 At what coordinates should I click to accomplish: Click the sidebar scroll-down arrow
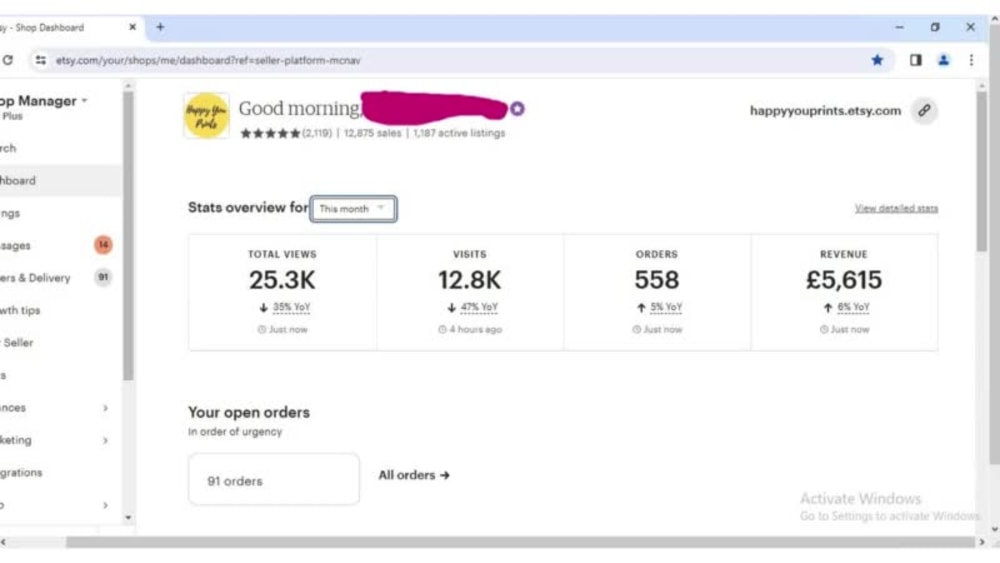pos(128,518)
